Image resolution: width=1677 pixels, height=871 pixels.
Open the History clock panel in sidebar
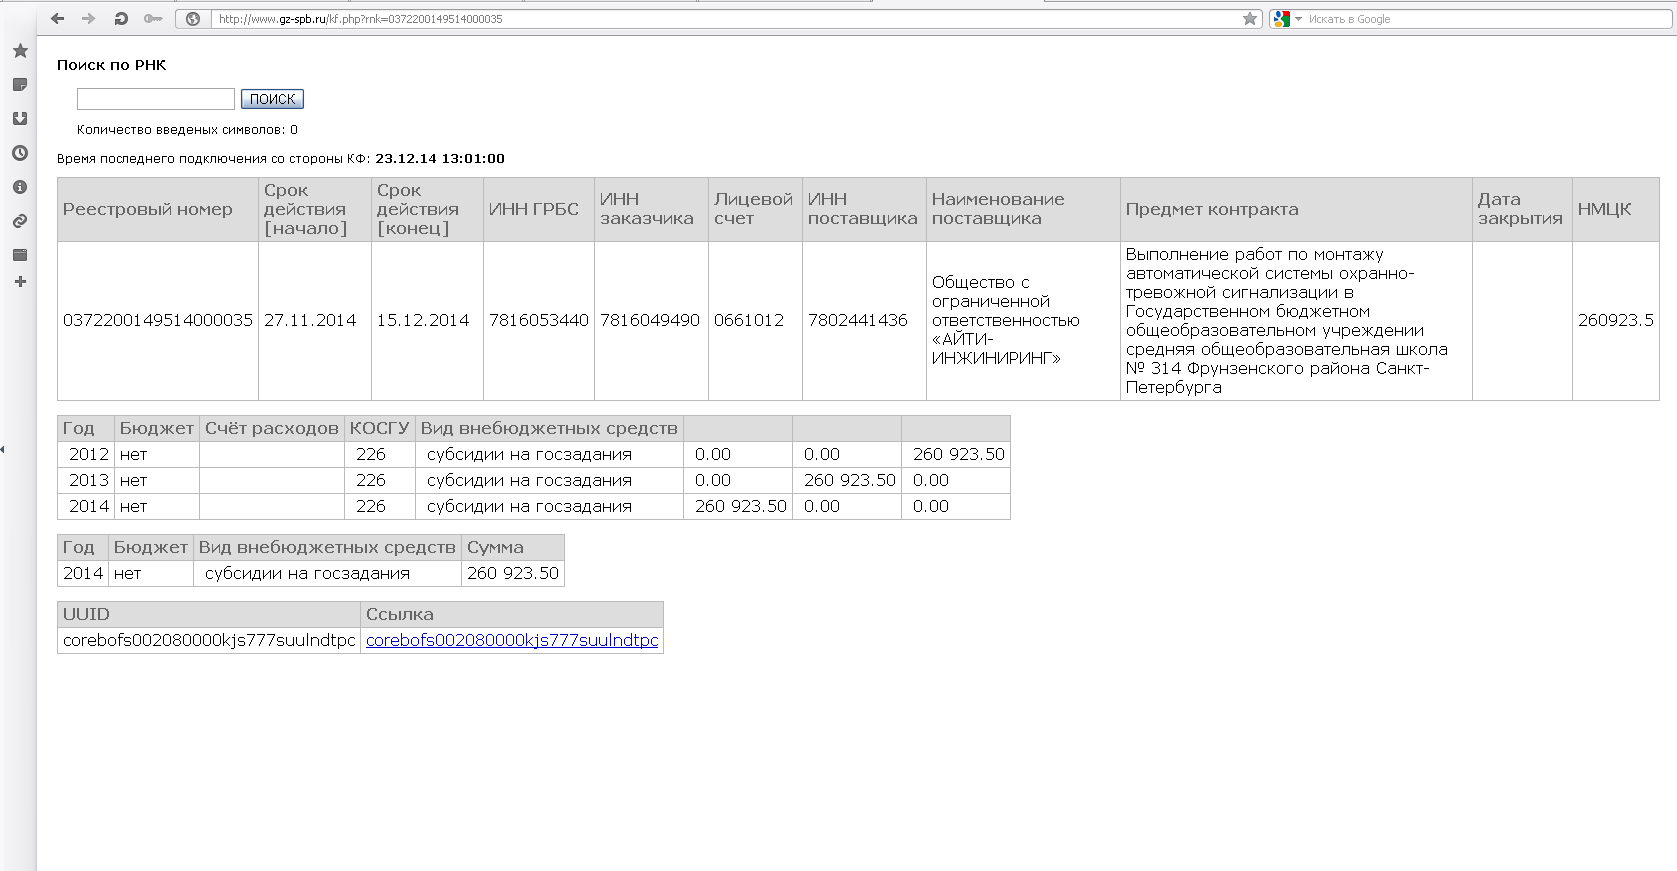pyautogui.click(x=20, y=153)
